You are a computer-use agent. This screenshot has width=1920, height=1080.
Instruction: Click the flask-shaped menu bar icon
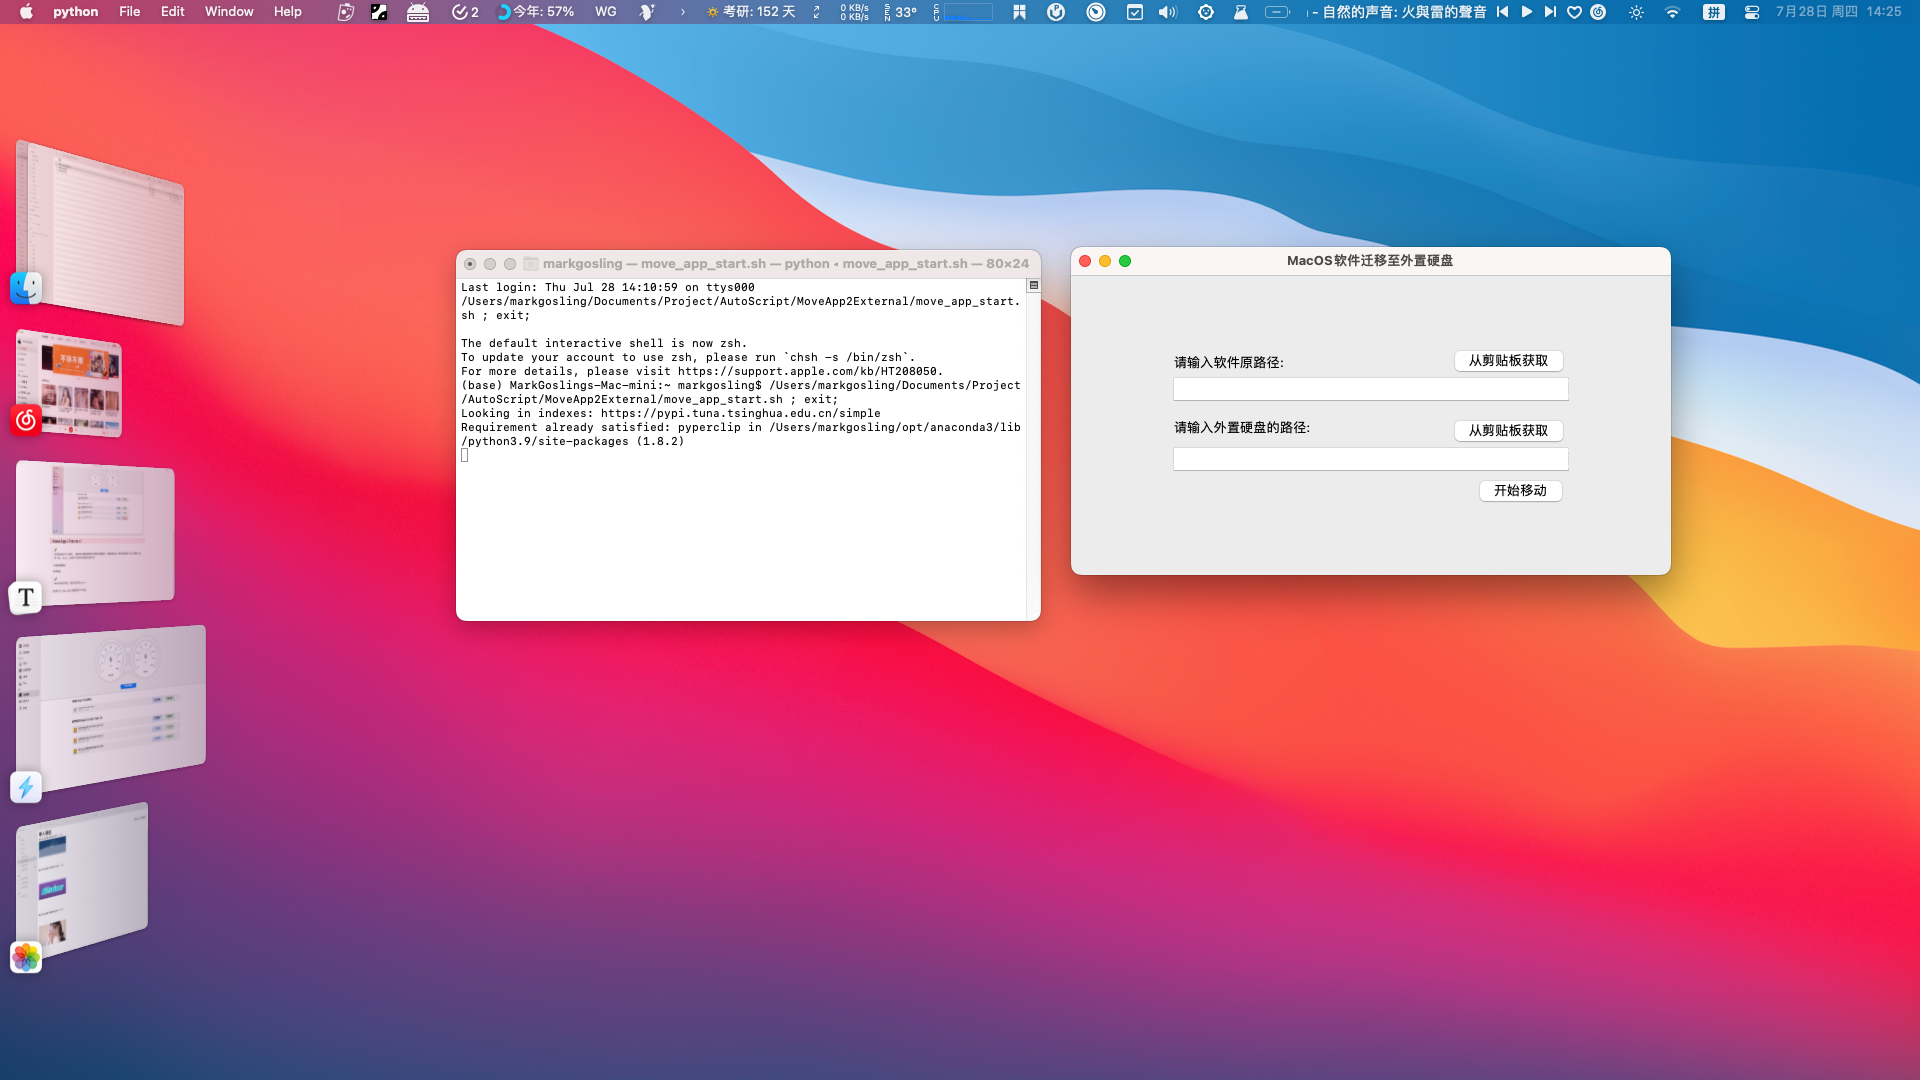[x=1240, y=12]
